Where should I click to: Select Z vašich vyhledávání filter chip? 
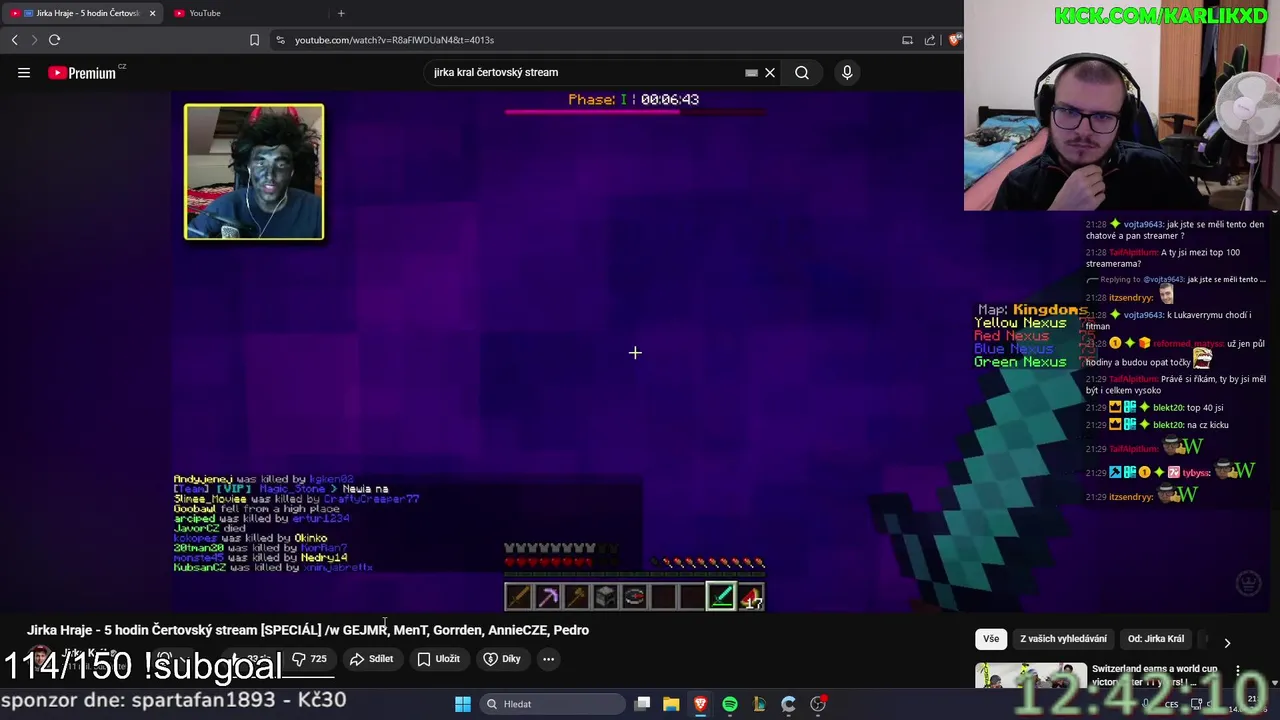pos(1063,639)
